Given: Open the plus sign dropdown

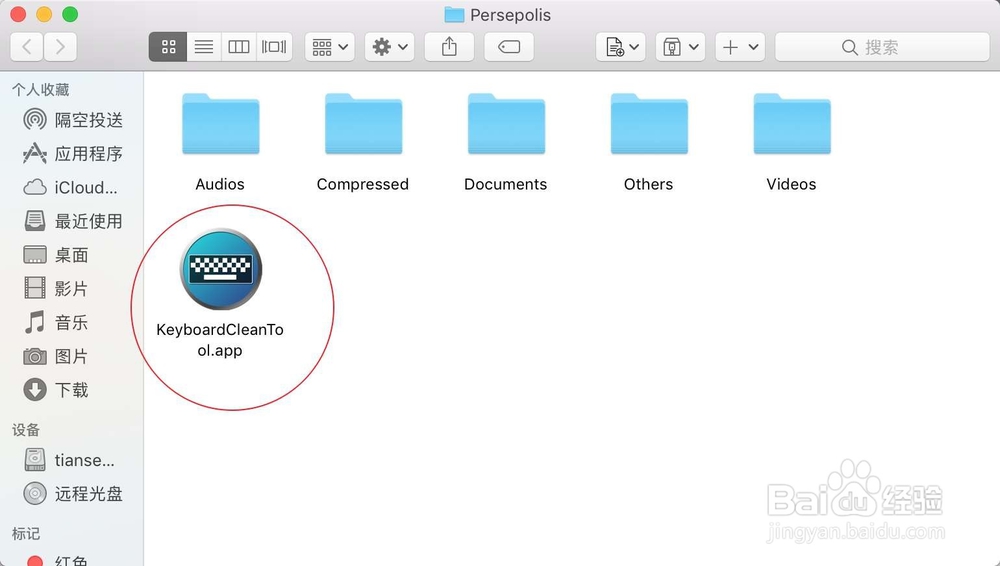Looking at the screenshot, I should [740, 47].
